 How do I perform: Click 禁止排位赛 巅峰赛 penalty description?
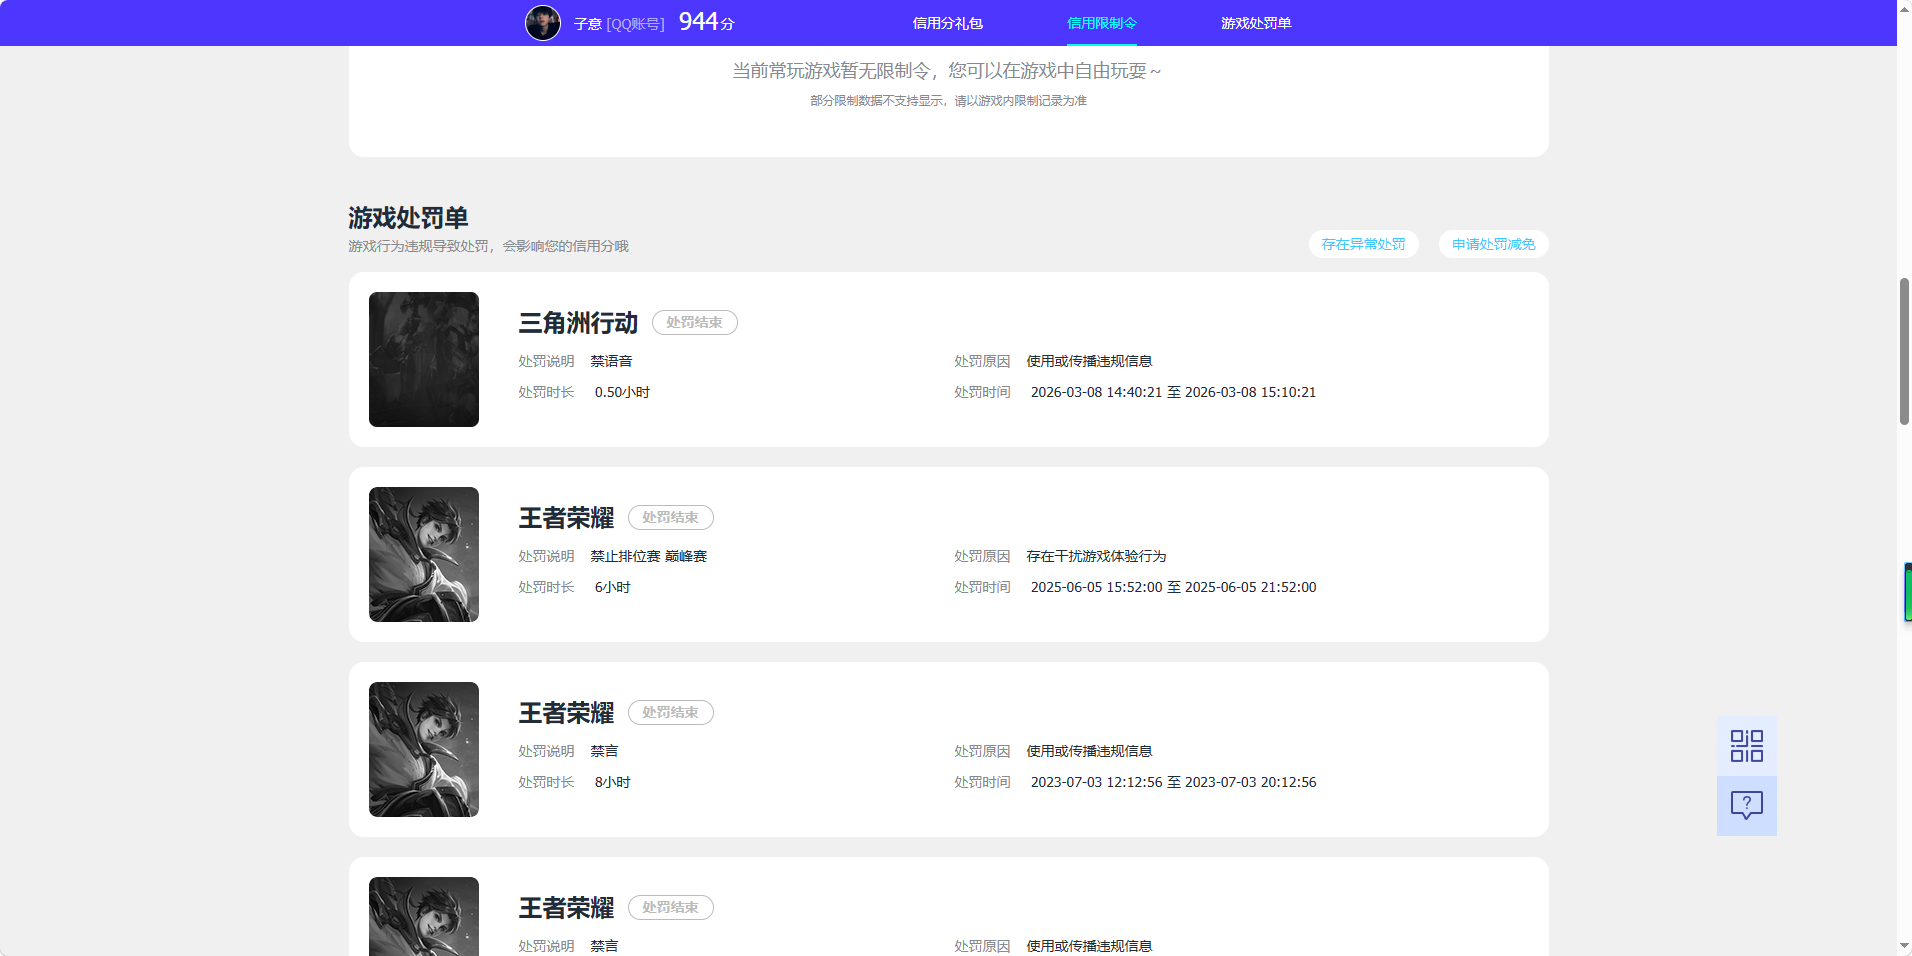coord(648,556)
